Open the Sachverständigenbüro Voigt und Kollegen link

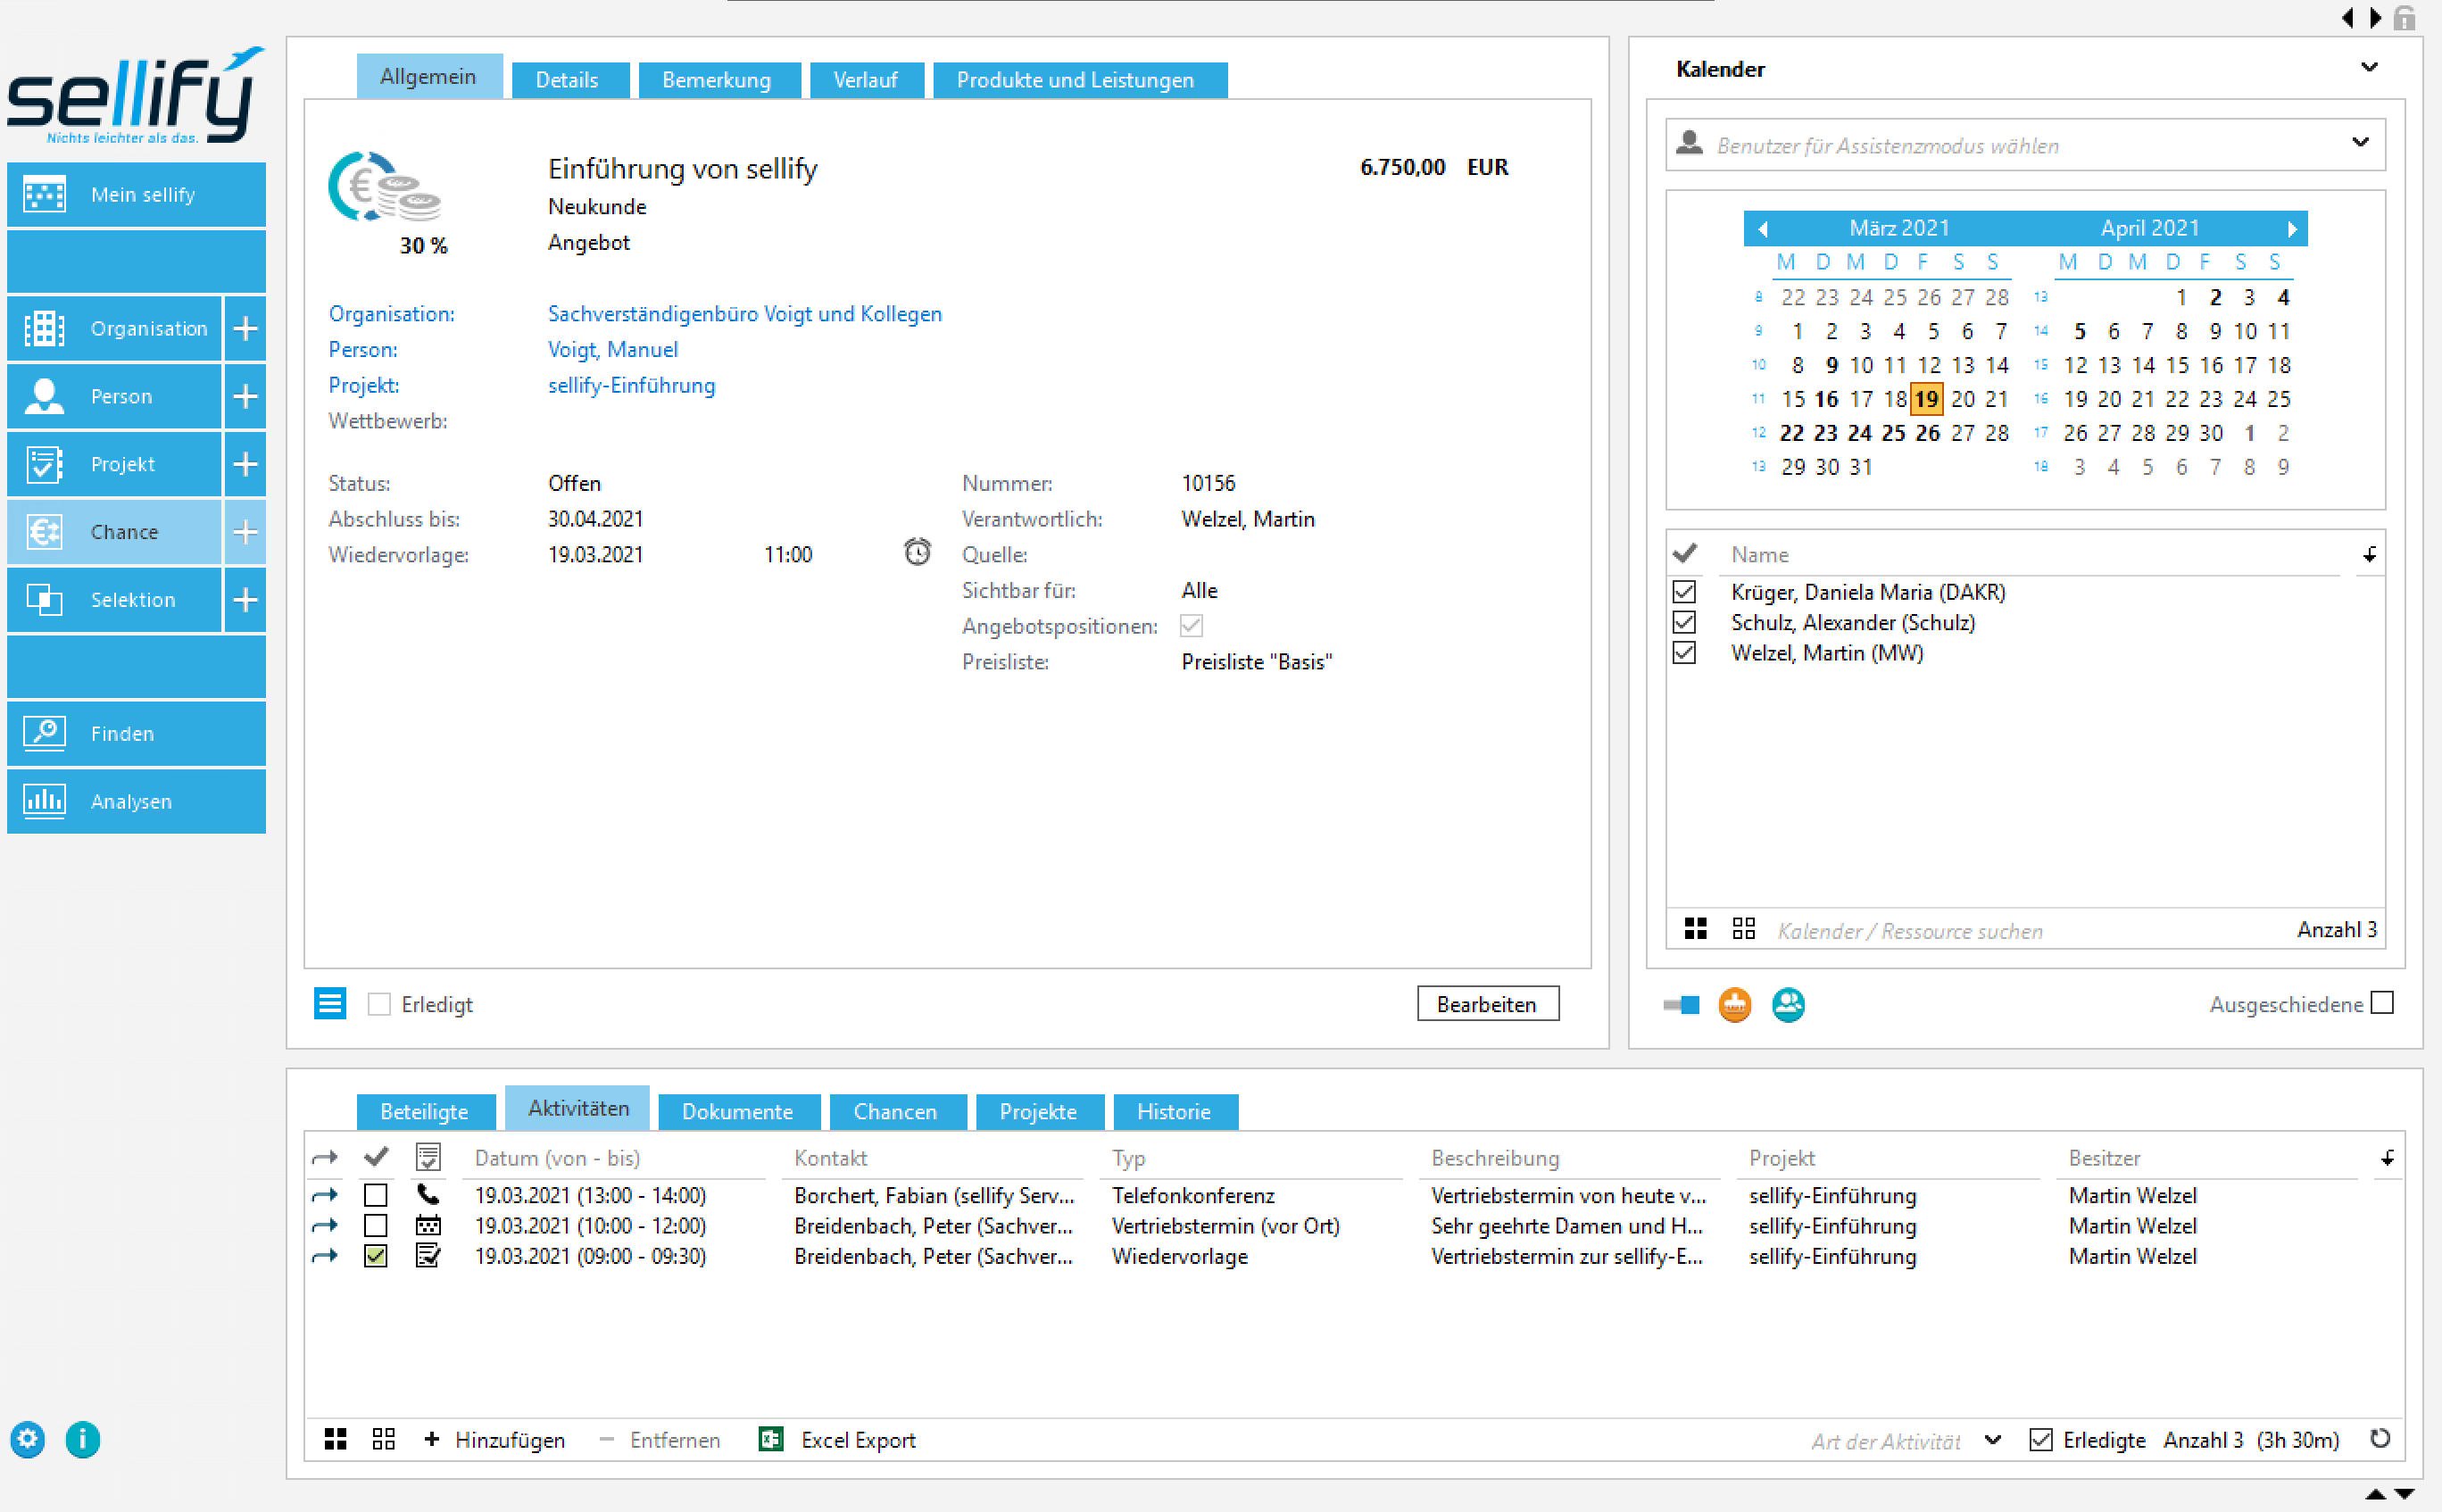coord(744,314)
